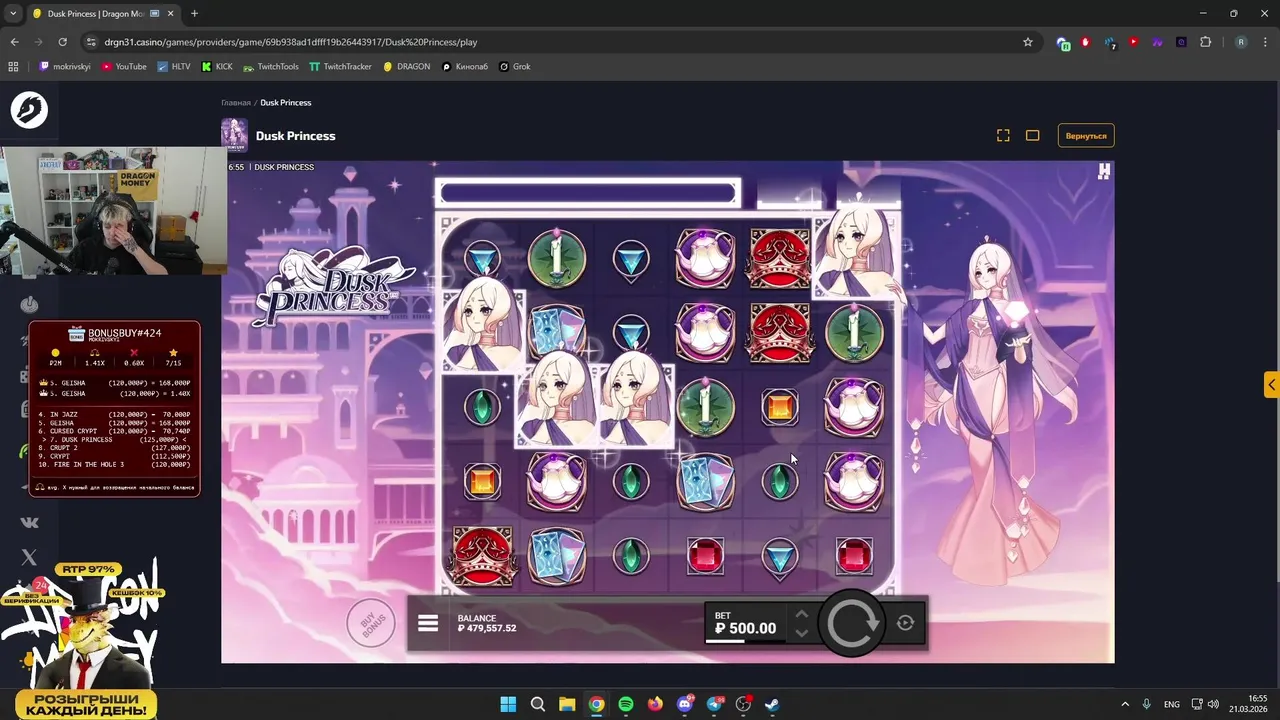Open a new browser tab
The image size is (1280, 720).
(x=194, y=14)
